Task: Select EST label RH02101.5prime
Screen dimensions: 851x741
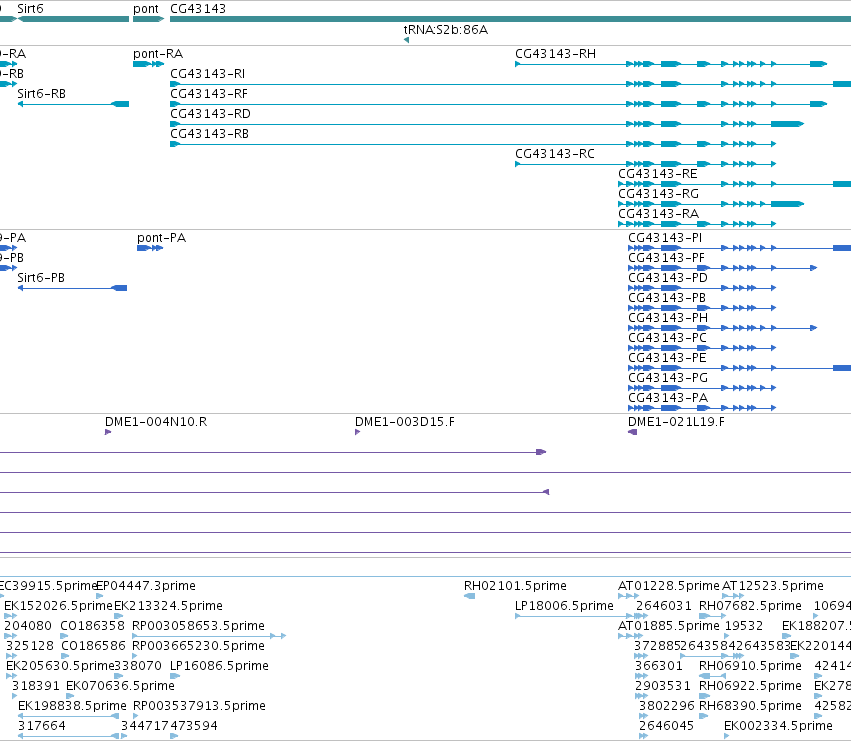Action: pos(515,586)
